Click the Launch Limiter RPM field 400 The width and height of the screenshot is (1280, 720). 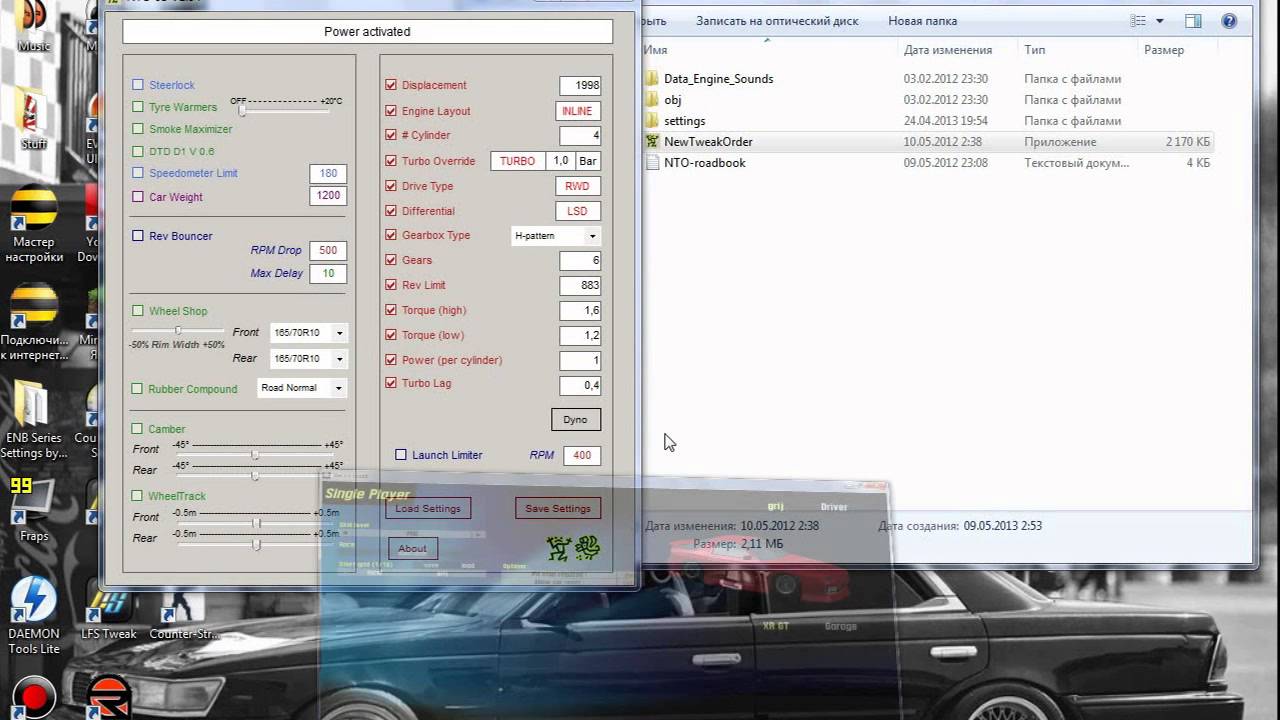pyautogui.click(x=582, y=455)
